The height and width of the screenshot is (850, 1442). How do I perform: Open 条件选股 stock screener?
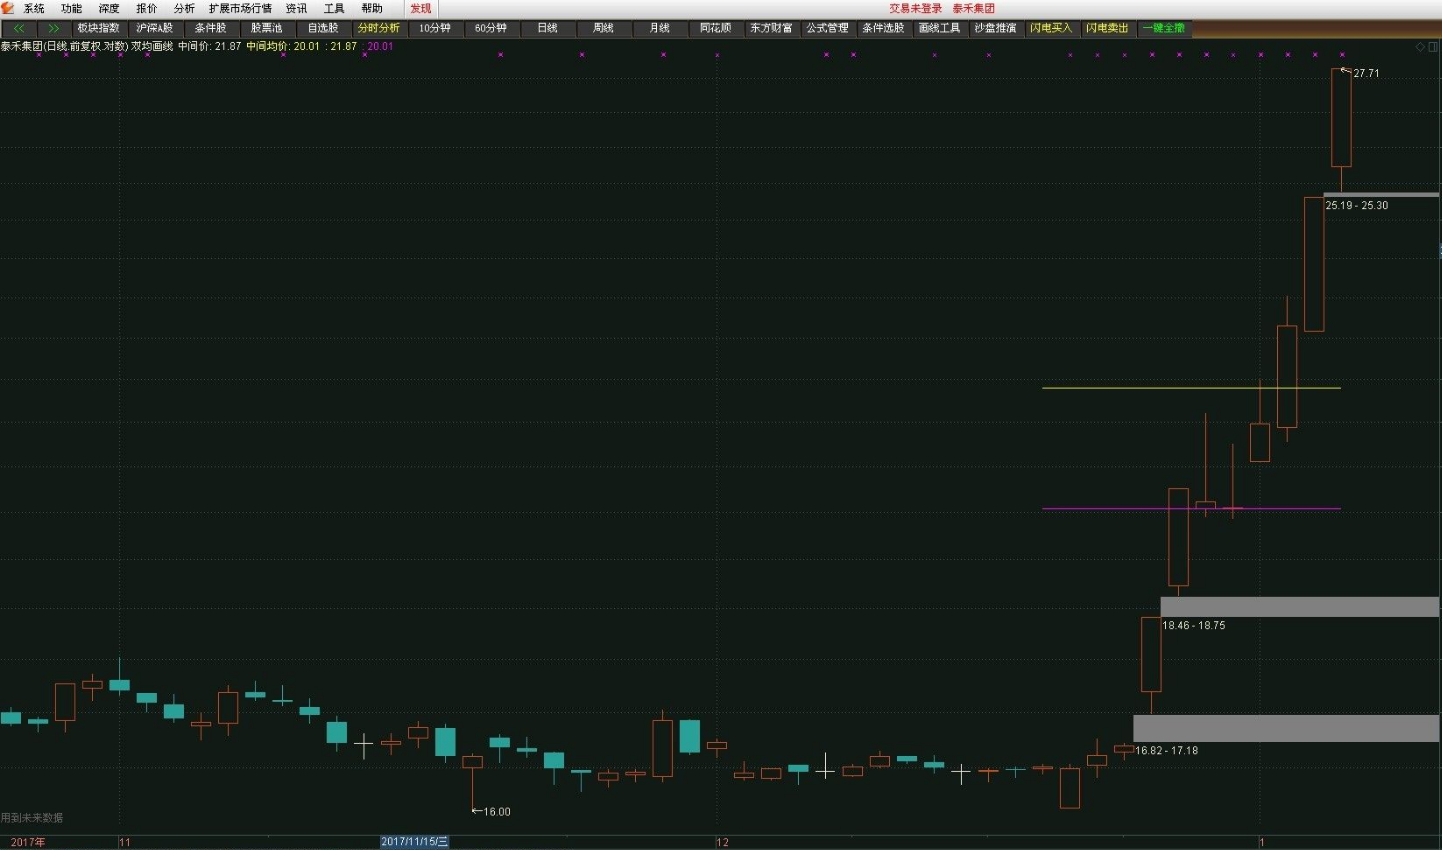[883, 28]
